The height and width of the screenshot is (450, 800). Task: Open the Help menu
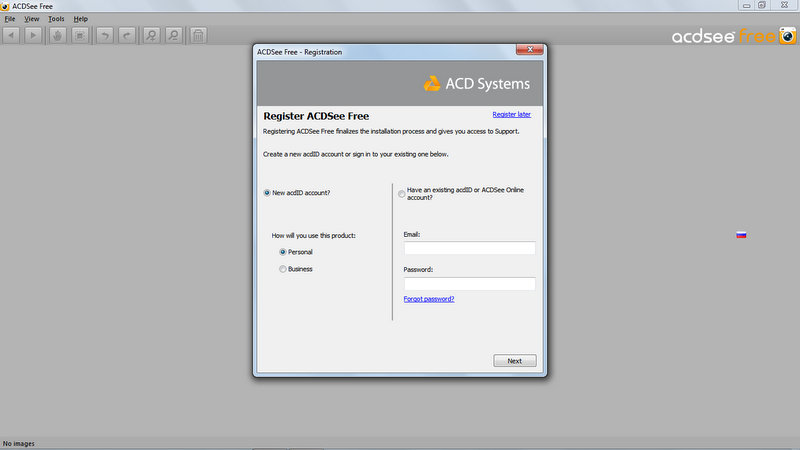81,19
